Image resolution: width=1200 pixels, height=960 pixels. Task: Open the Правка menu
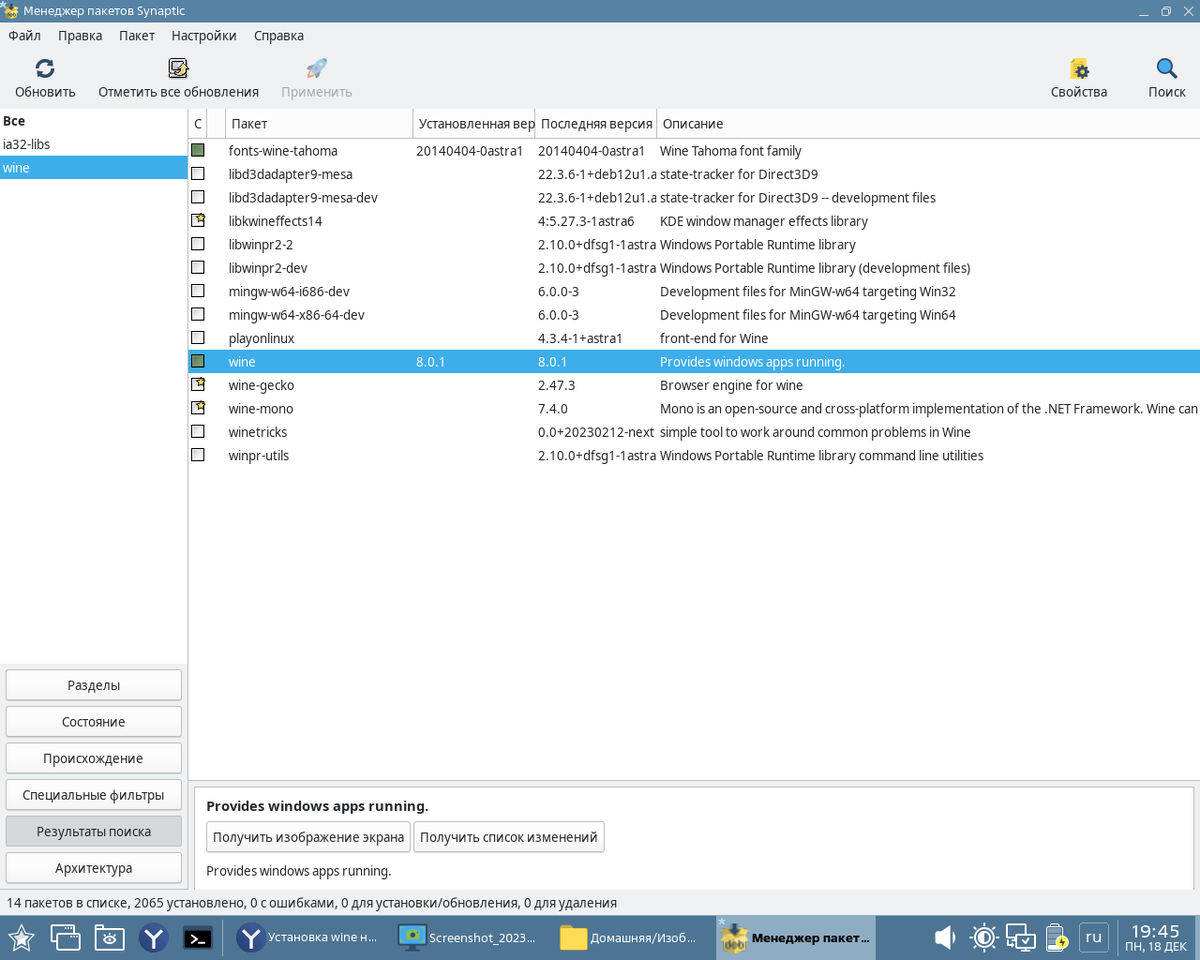[x=80, y=35]
